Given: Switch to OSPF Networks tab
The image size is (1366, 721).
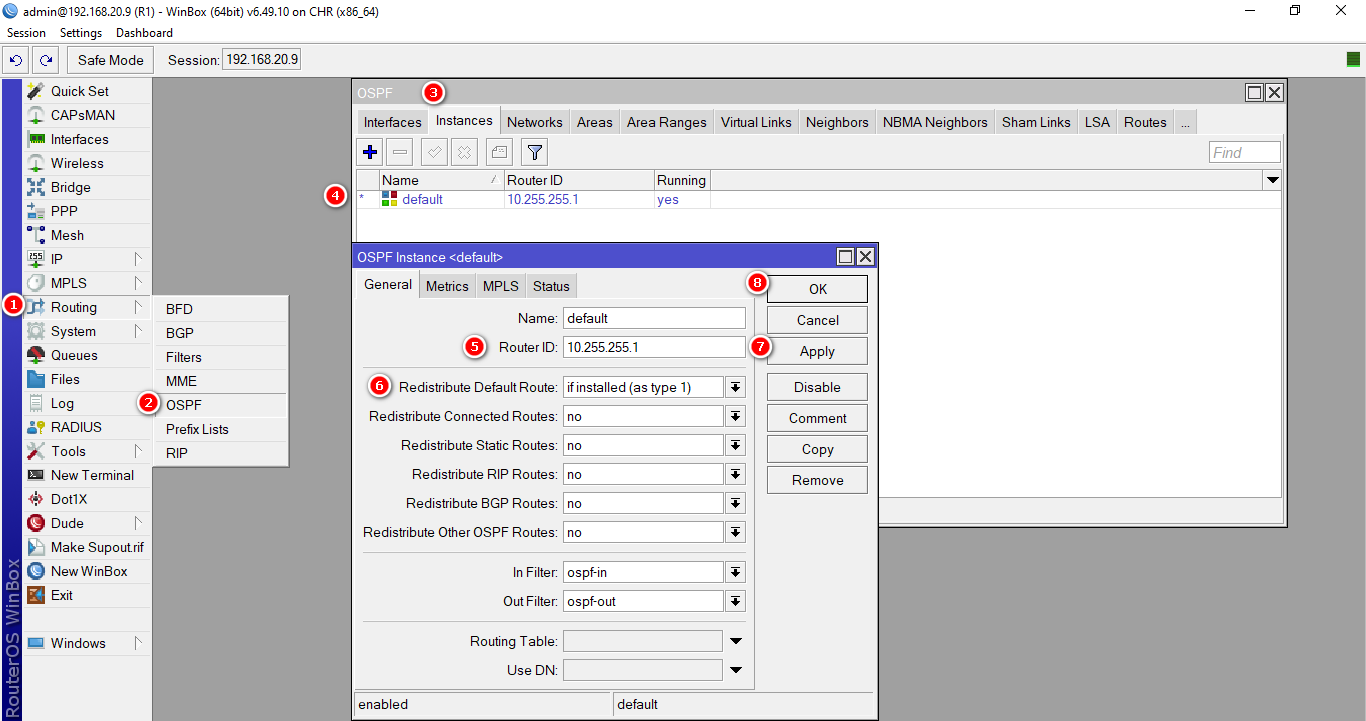Looking at the screenshot, I should coord(534,122).
